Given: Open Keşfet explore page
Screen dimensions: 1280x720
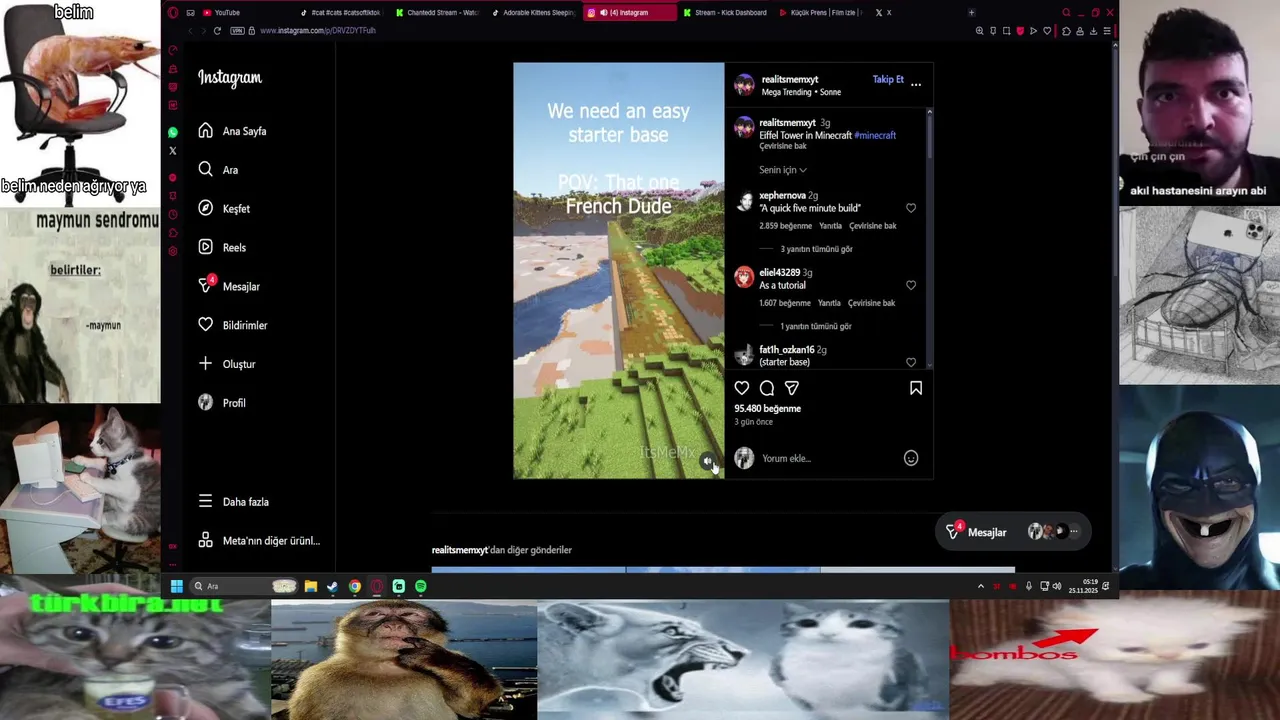Looking at the screenshot, I should pos(224,209).
